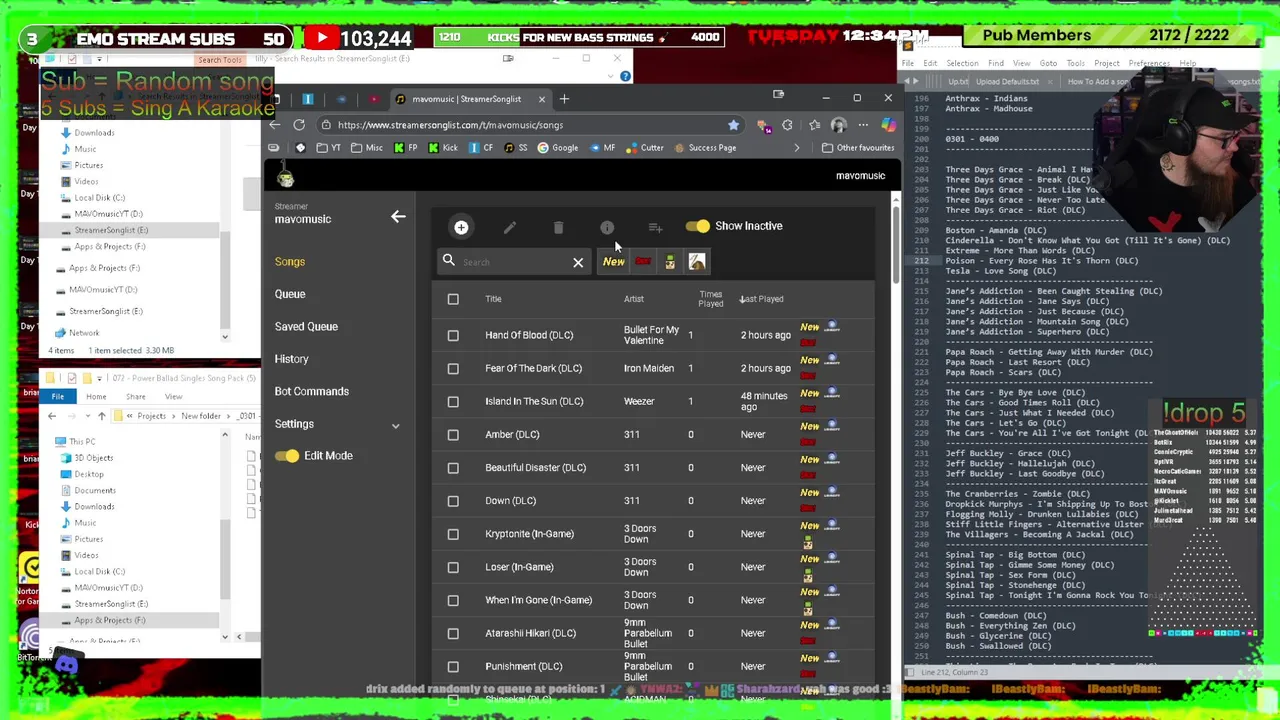Open the Selection menu in text editor
Image resolution: width=1280 pixels, height=720 pixels.
962,64
